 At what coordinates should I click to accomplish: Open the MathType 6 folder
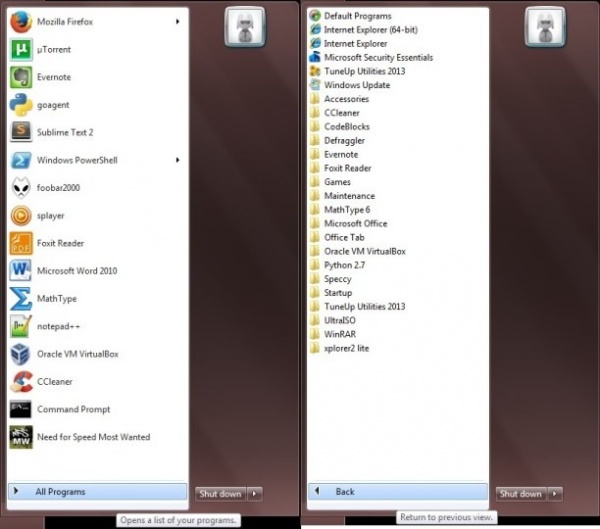pyautogui.click(x=398, y=210)
